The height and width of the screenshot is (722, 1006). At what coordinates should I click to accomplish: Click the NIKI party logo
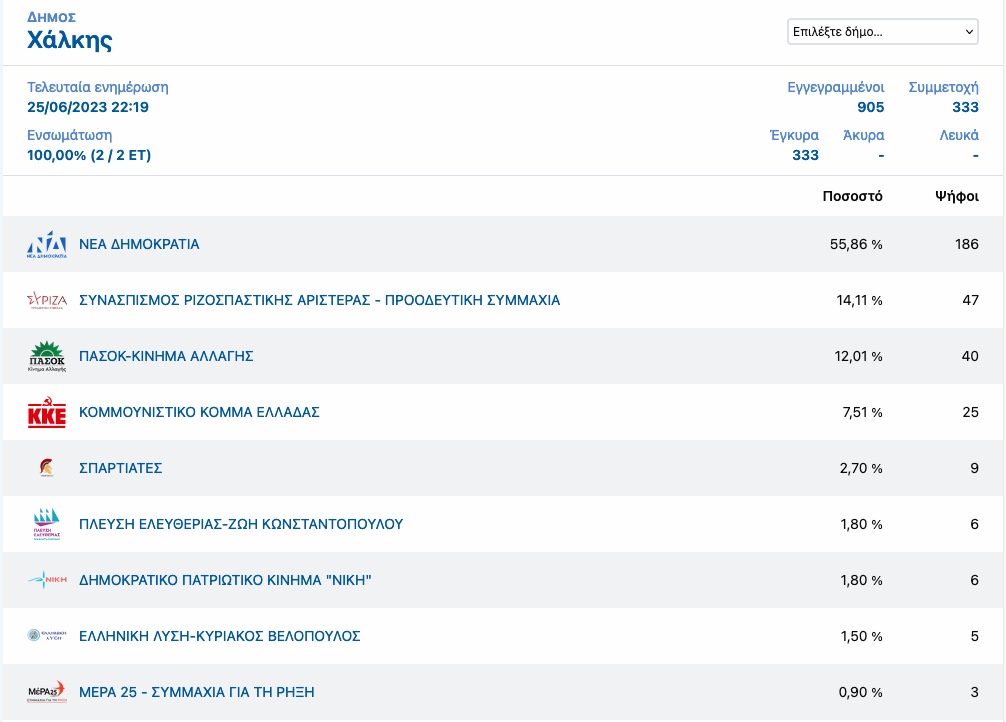(x=47, y=580)
